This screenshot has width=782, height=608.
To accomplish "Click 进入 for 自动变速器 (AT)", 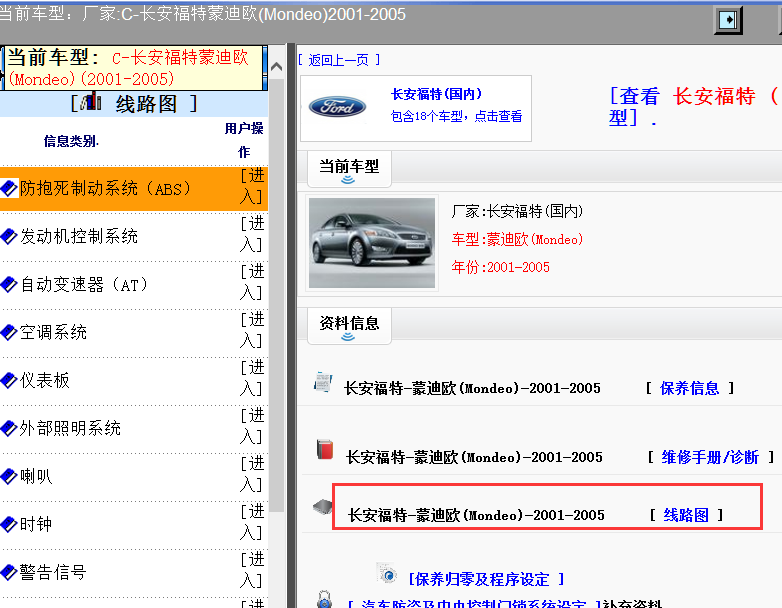I will pos(252,281).
